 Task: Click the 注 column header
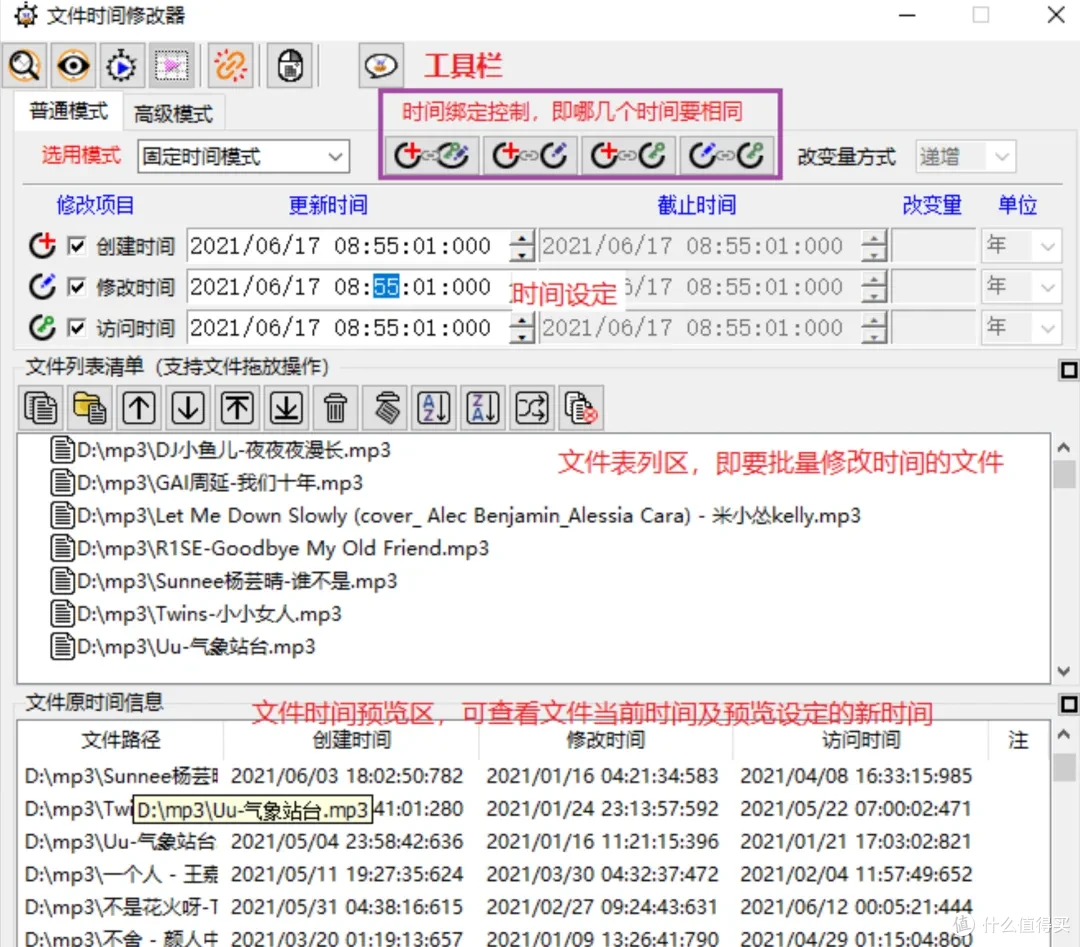tap(1018, 740)
